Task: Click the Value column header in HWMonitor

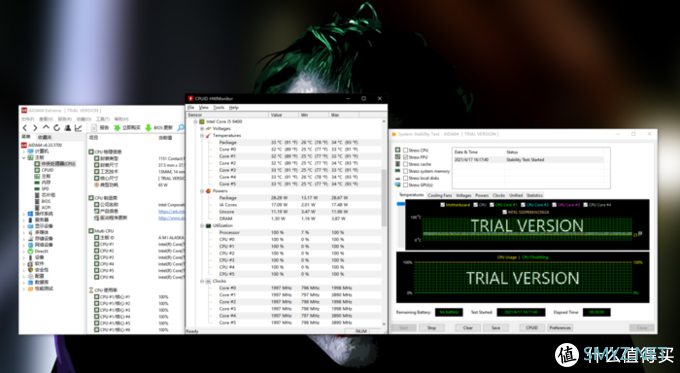Action: [284, 115]
